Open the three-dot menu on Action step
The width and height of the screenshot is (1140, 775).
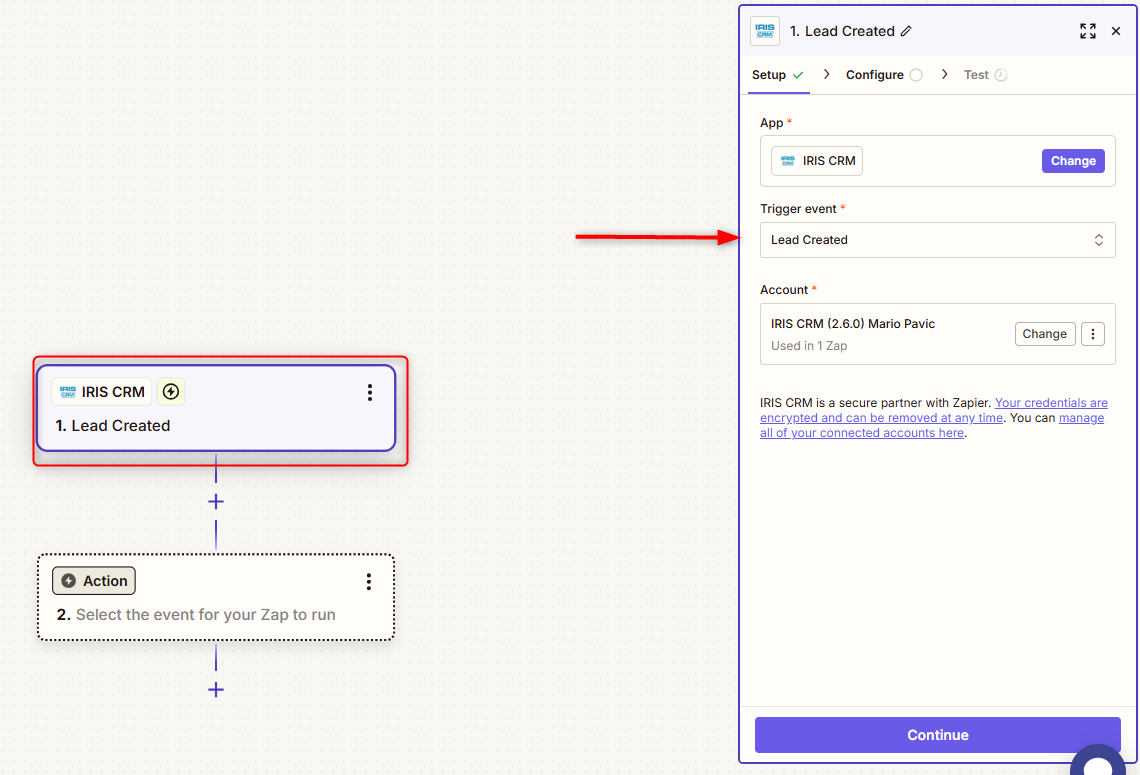(369, 581)
